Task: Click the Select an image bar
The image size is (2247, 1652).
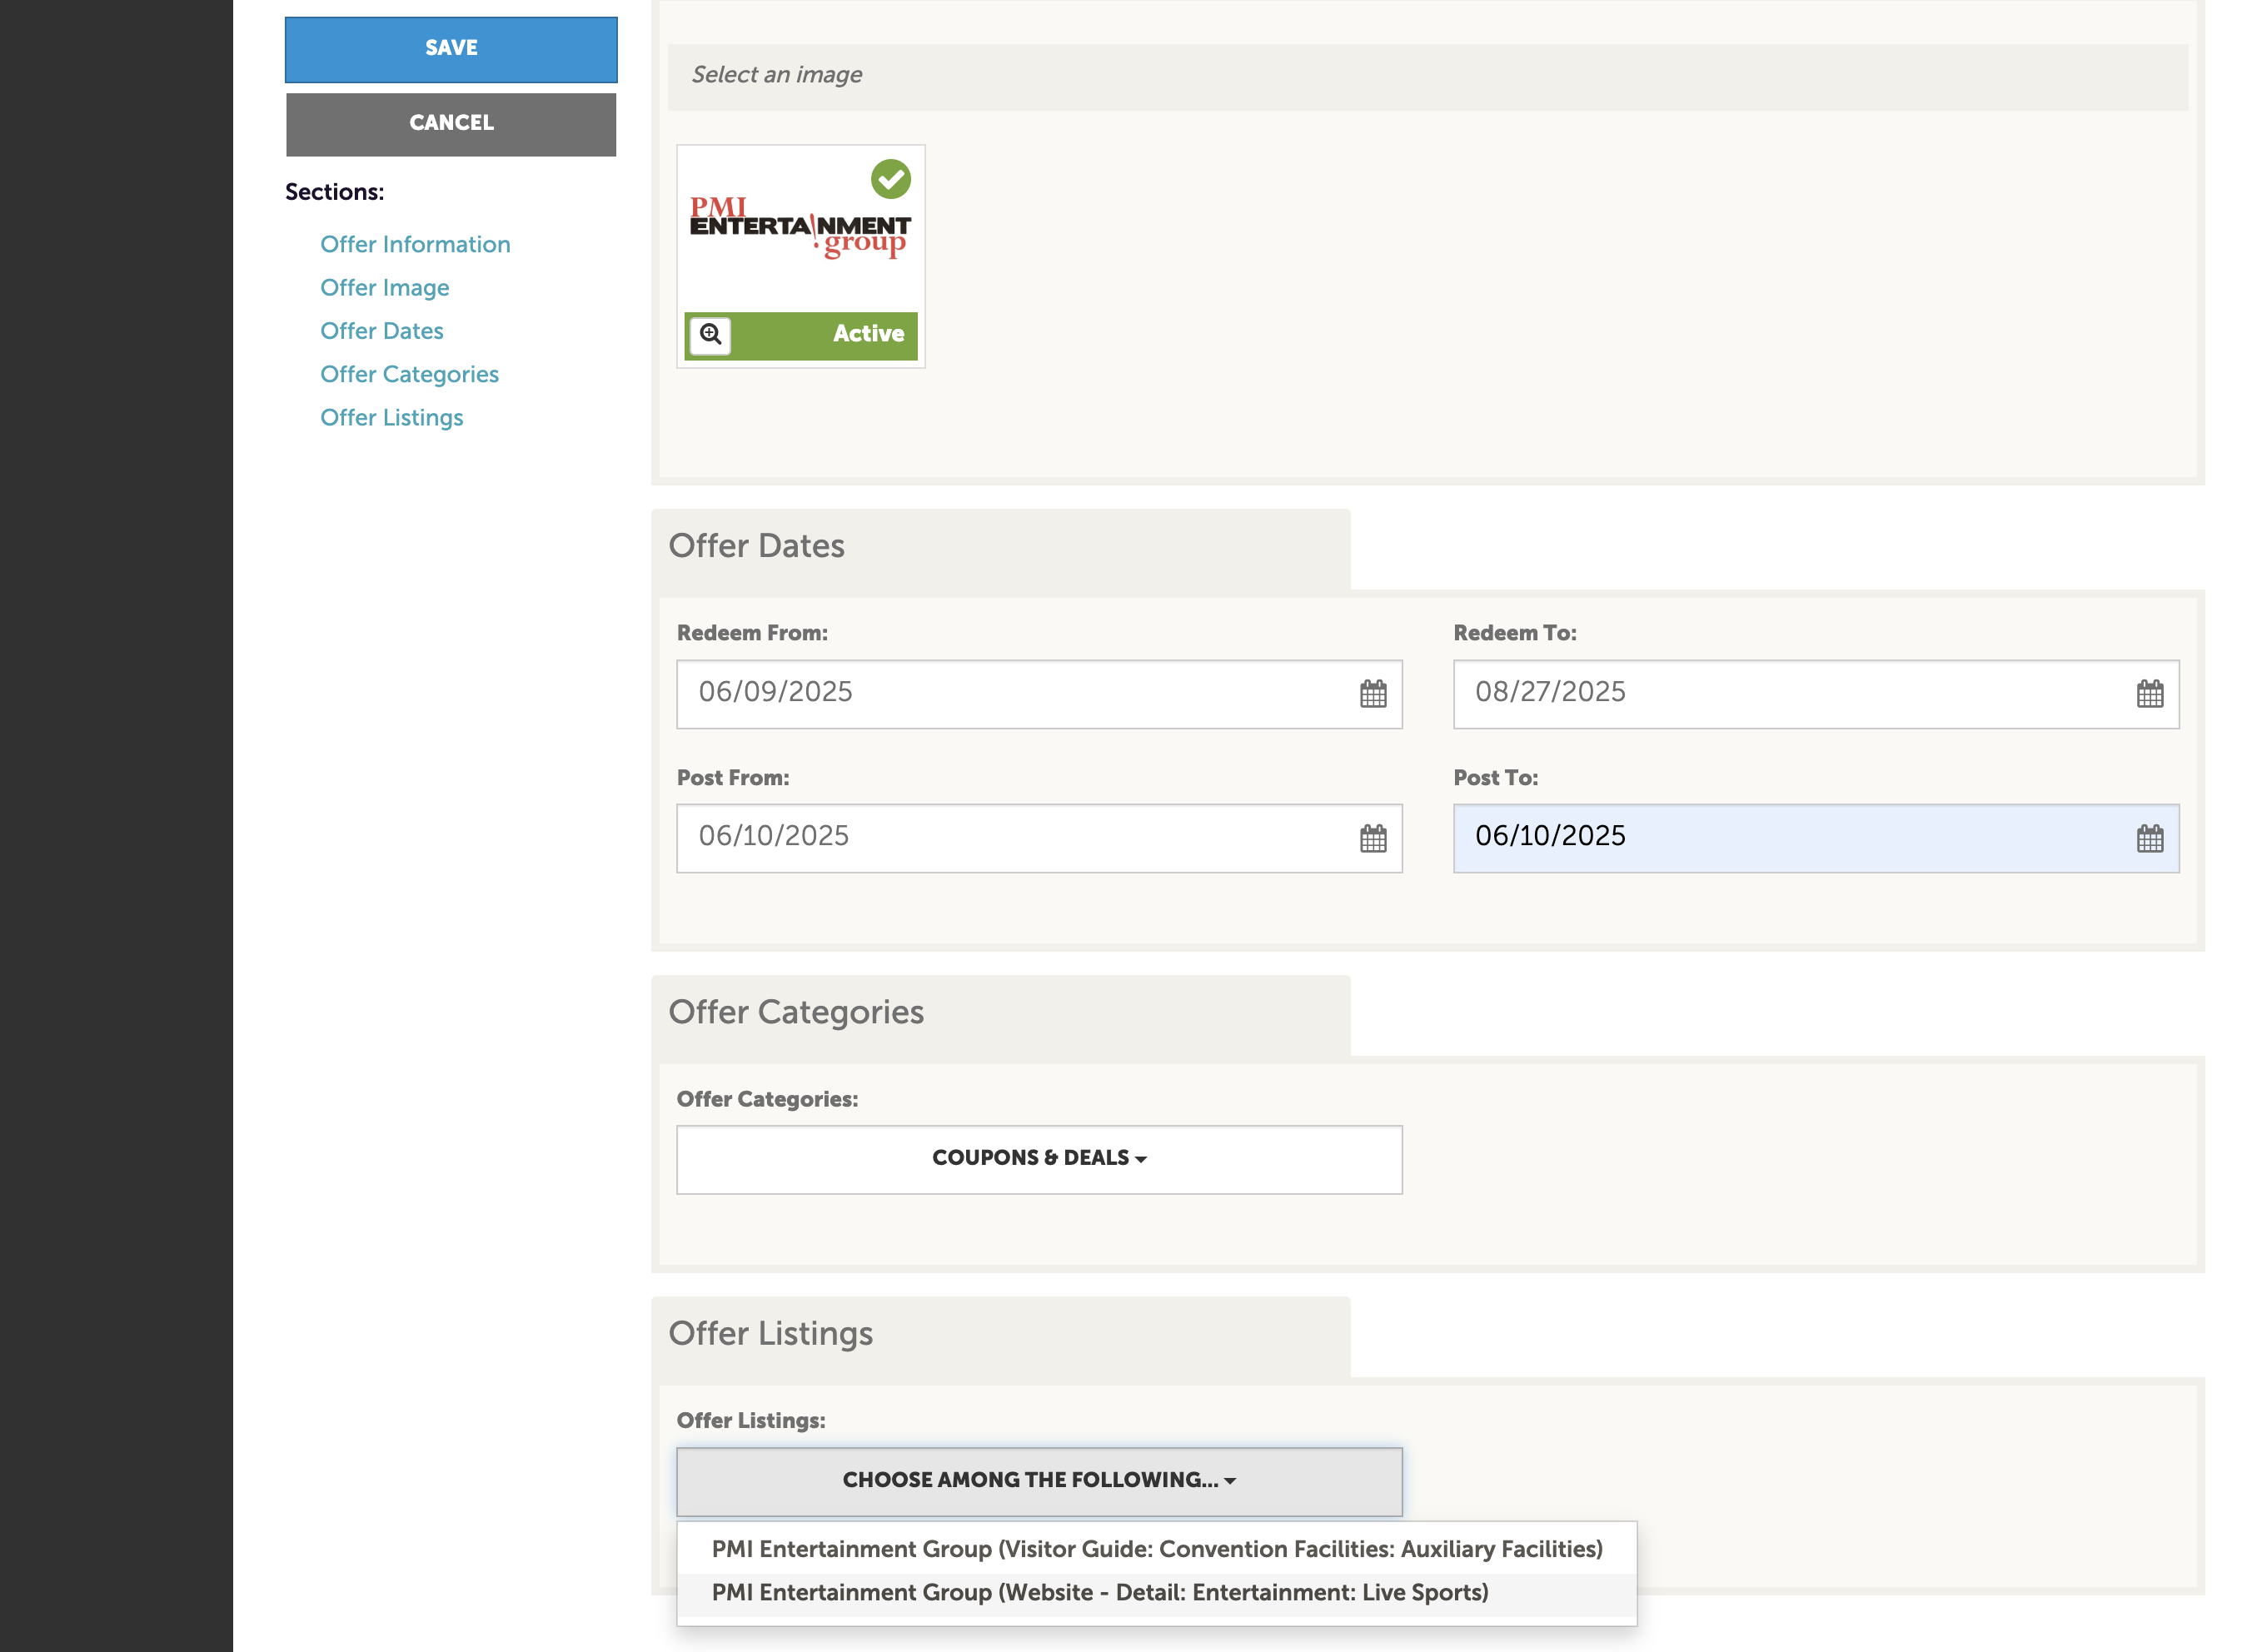Action: [x=1427, y=76]
